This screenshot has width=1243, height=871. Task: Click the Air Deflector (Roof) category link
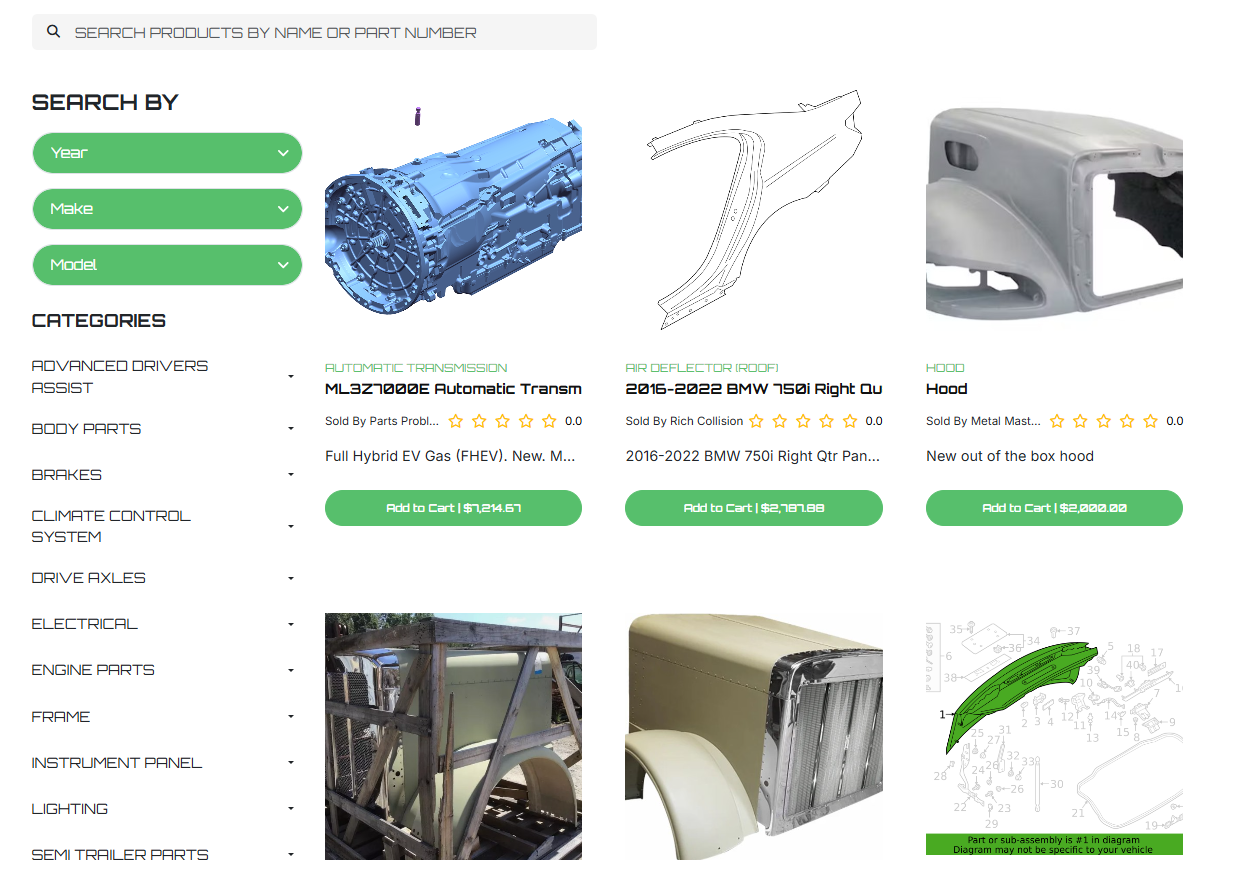pyautogui.click(x=702, y=368)
